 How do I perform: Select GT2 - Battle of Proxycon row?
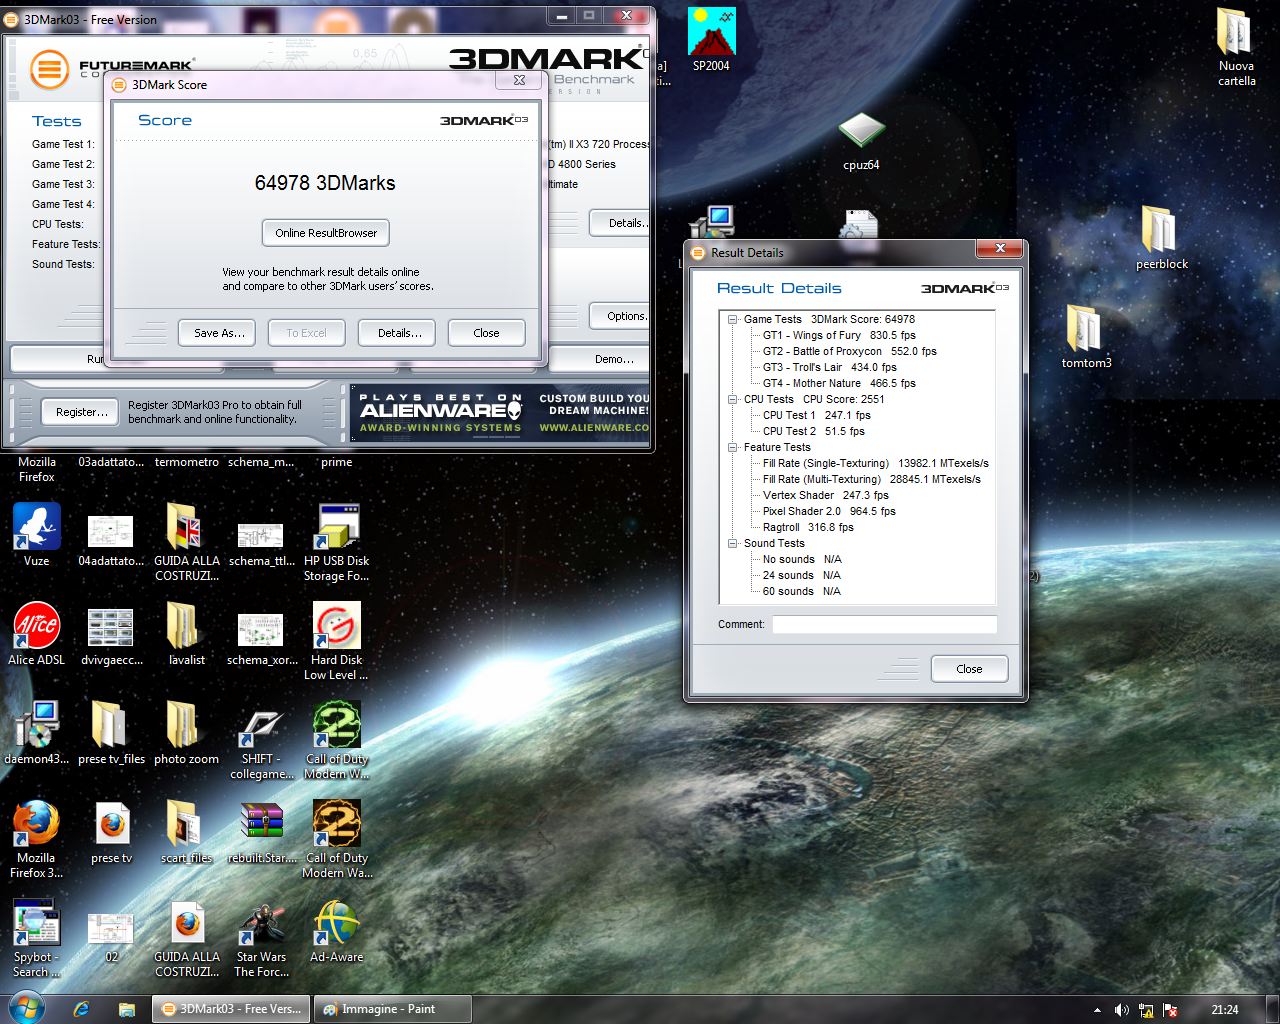point(849,352)
